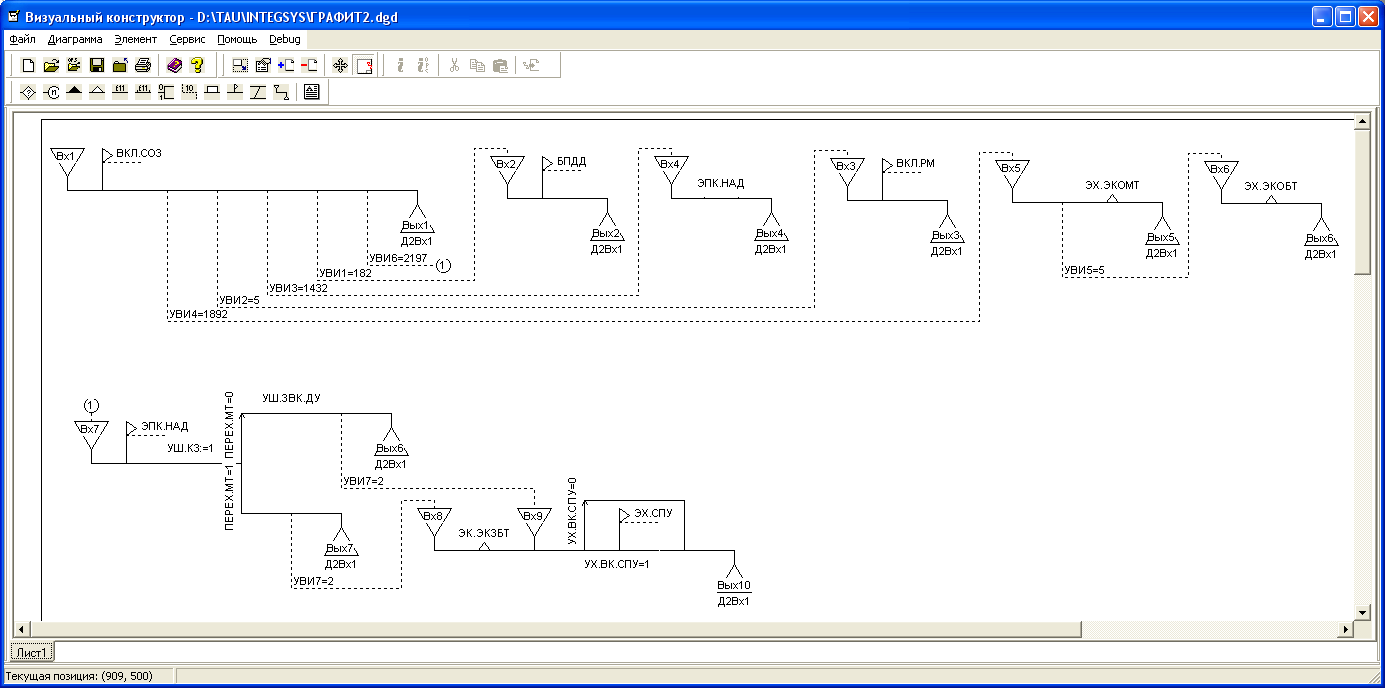Click the blue plus add element icon
The width and height of the screenshot is (1386, 689).
point(286,66)
